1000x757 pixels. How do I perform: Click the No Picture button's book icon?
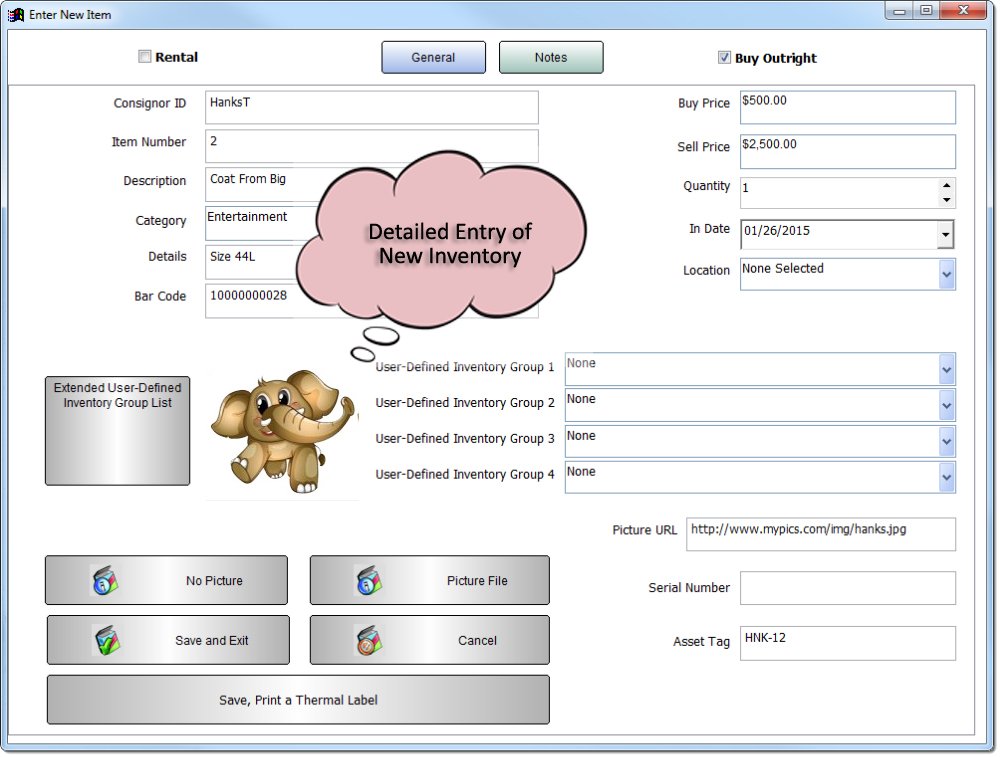pos(105,580)
